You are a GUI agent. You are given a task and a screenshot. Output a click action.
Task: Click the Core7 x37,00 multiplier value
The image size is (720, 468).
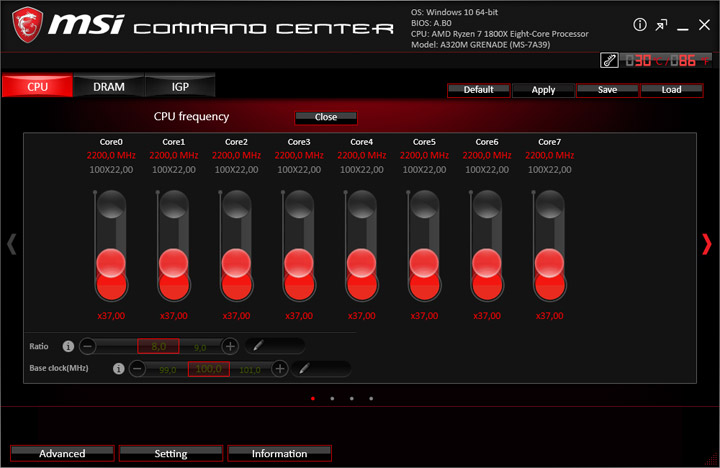(x=550, y=316)
